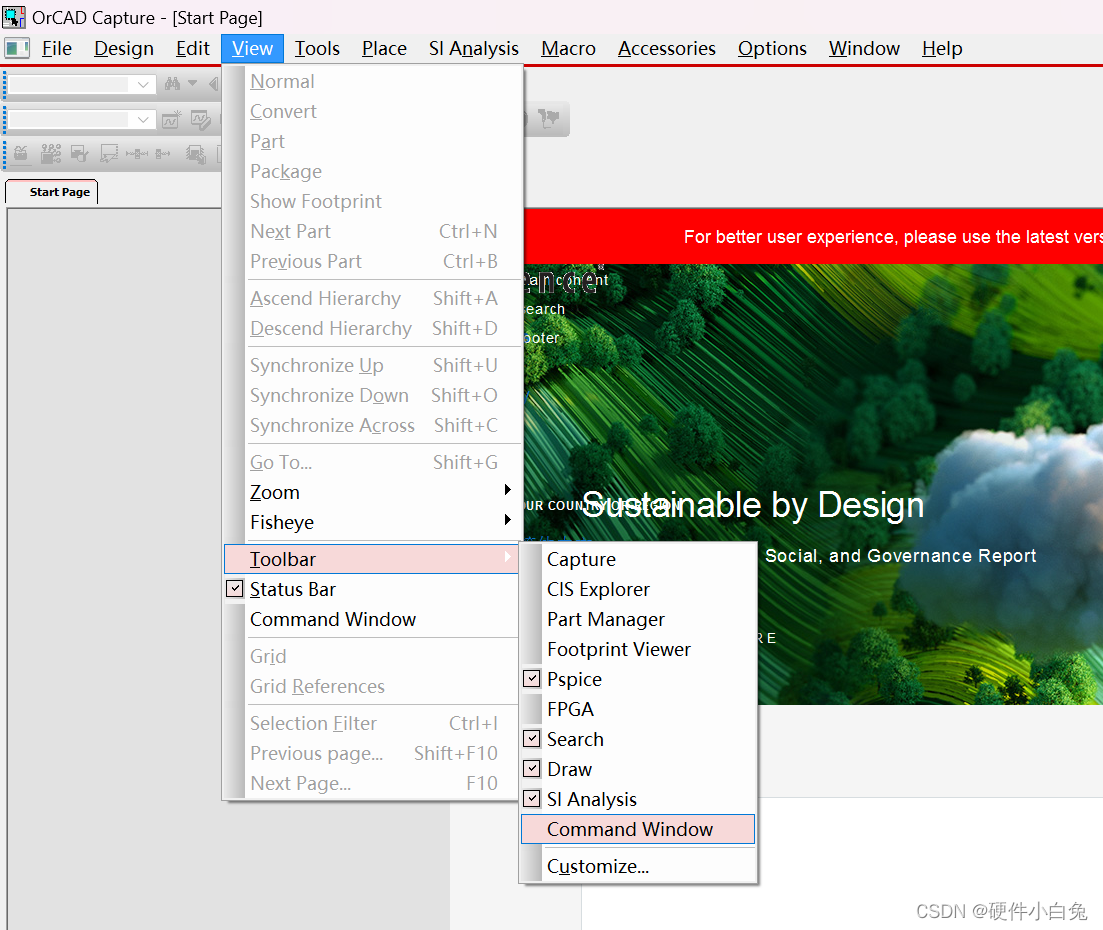Click the Edit Simulation Profile icon
The width and height of the screenshot is (1103, 930).
pos(201,119)
